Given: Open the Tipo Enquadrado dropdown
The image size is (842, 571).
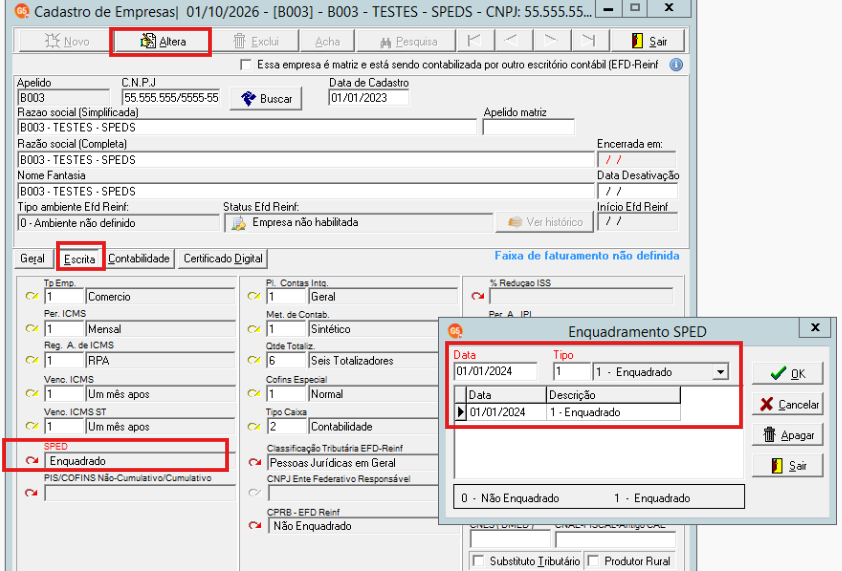Looking at the screenshot, I should tap(720, 372).
